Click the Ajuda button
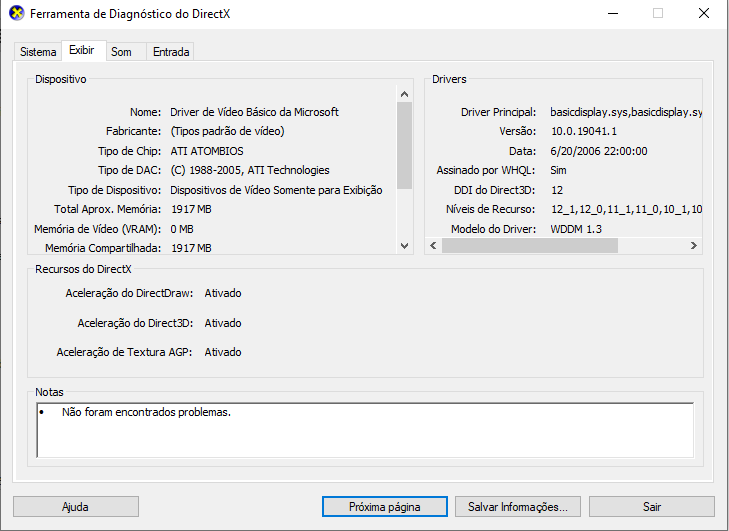The height and width of the screenshot is (531, 729). click(x=76, y=506)
